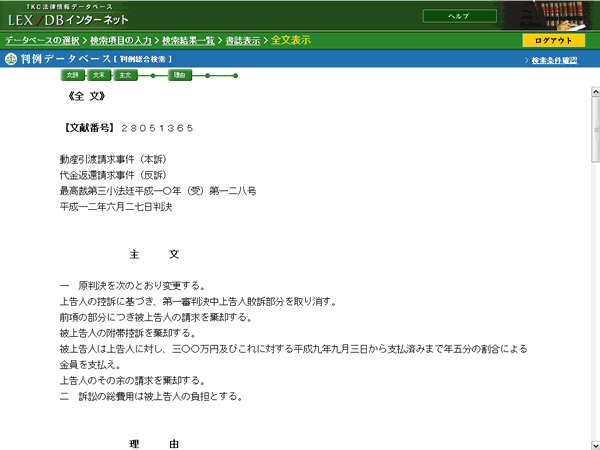Screen dimensions: 600x450
Task: Click the scrollbar up arrow
Action: [x=595, y=91]
